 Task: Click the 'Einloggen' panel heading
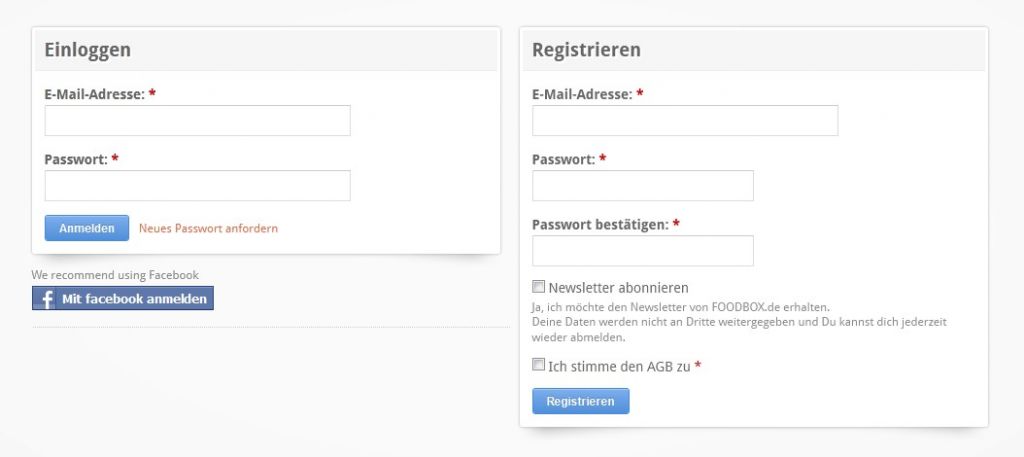[88, 50]
